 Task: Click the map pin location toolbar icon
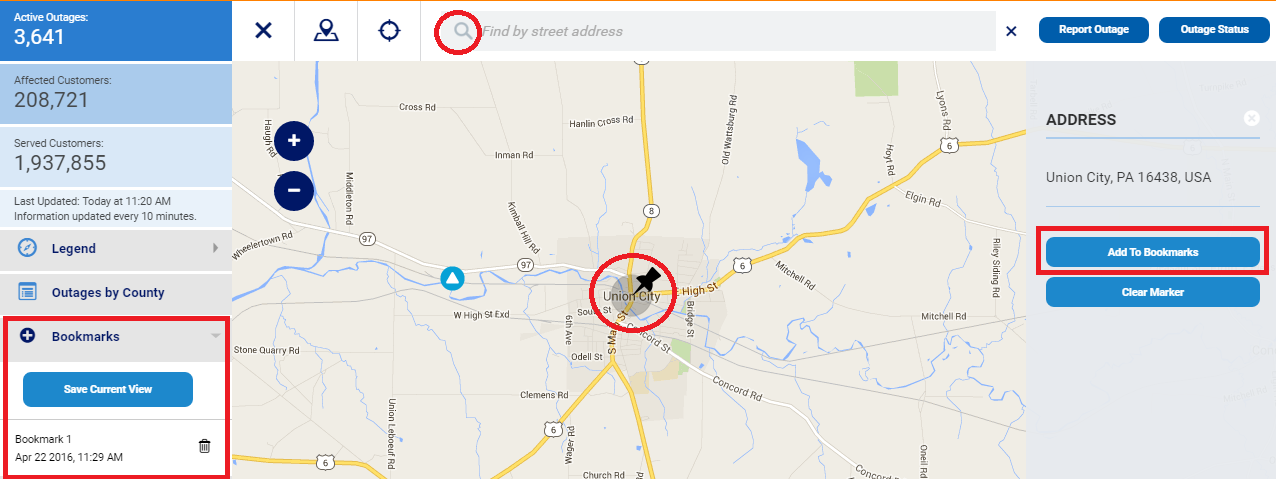click(326, 30)
